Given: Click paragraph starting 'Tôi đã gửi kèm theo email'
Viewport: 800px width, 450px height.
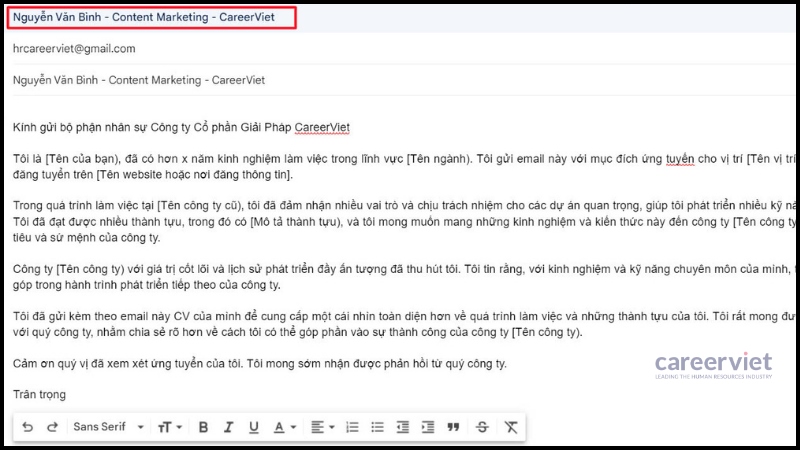Looking at the screenshot, I should pos(403,324).
